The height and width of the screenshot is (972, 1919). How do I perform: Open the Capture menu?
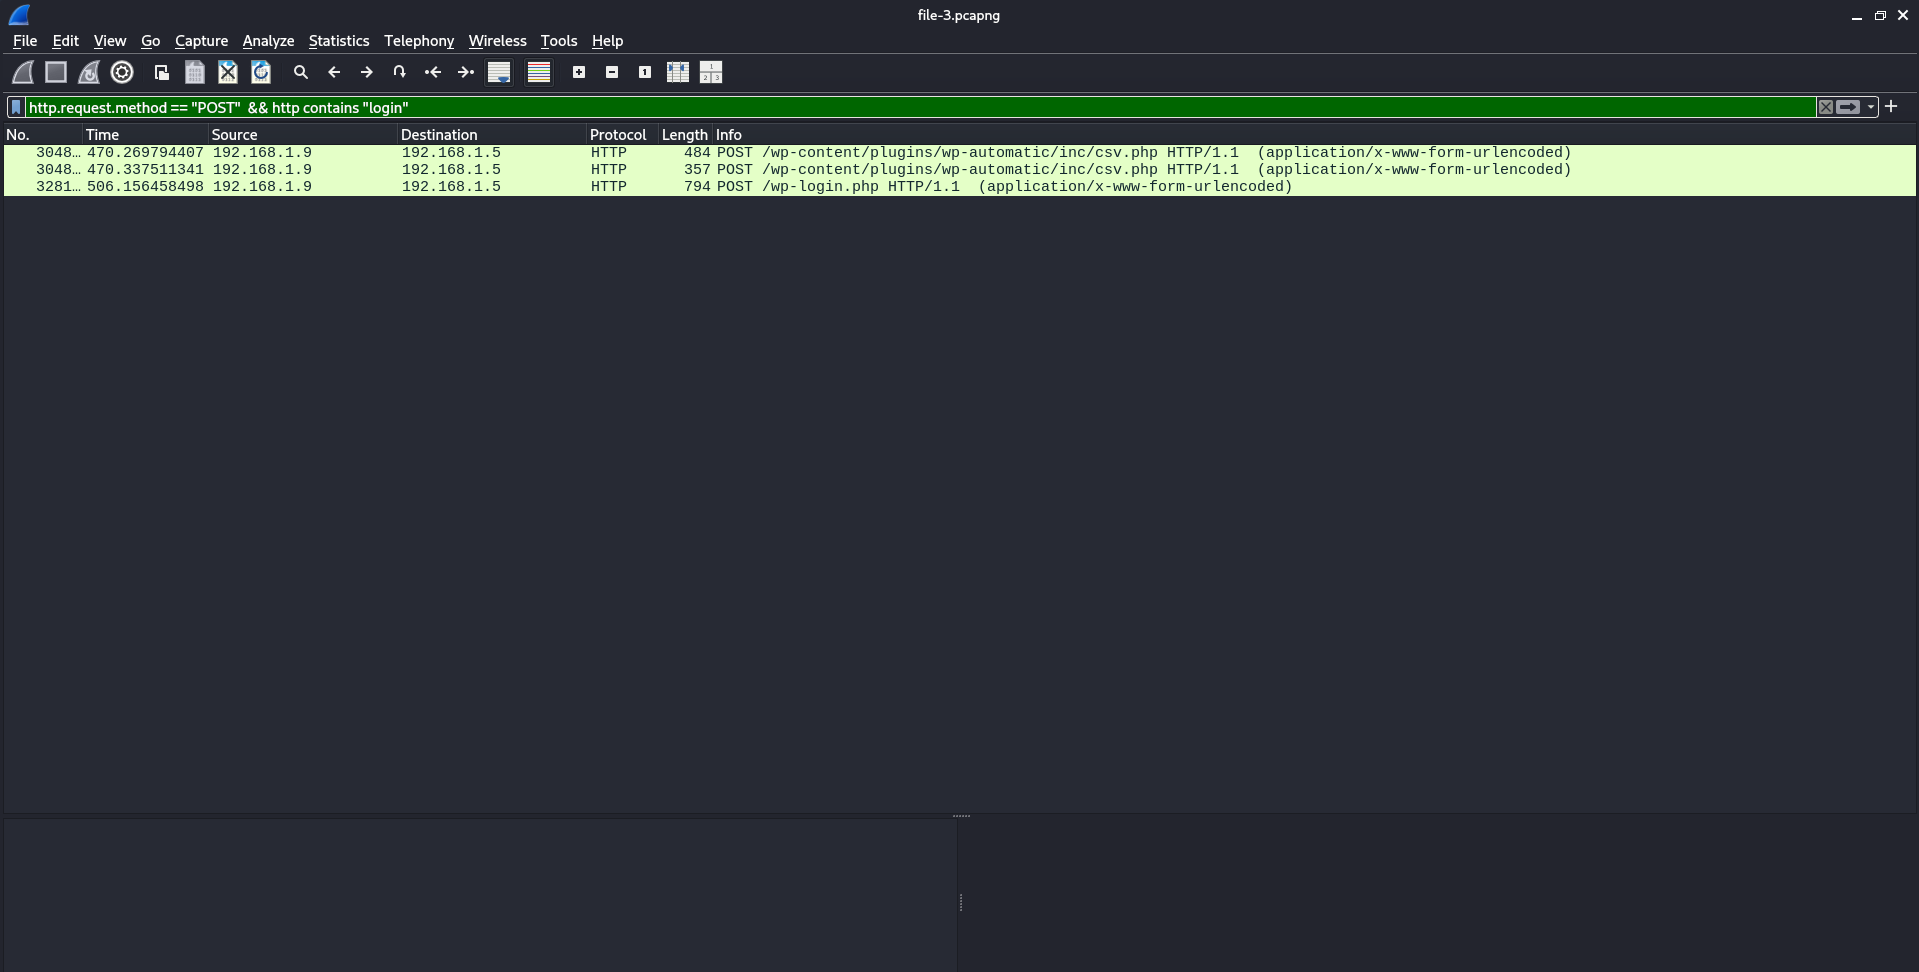tap(201, 41)
